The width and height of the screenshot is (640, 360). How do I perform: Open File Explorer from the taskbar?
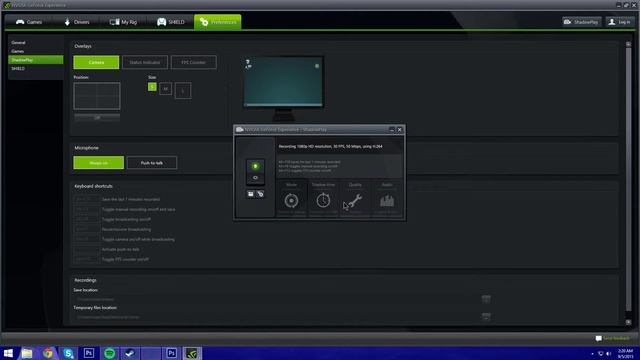(x=27, y=353)
